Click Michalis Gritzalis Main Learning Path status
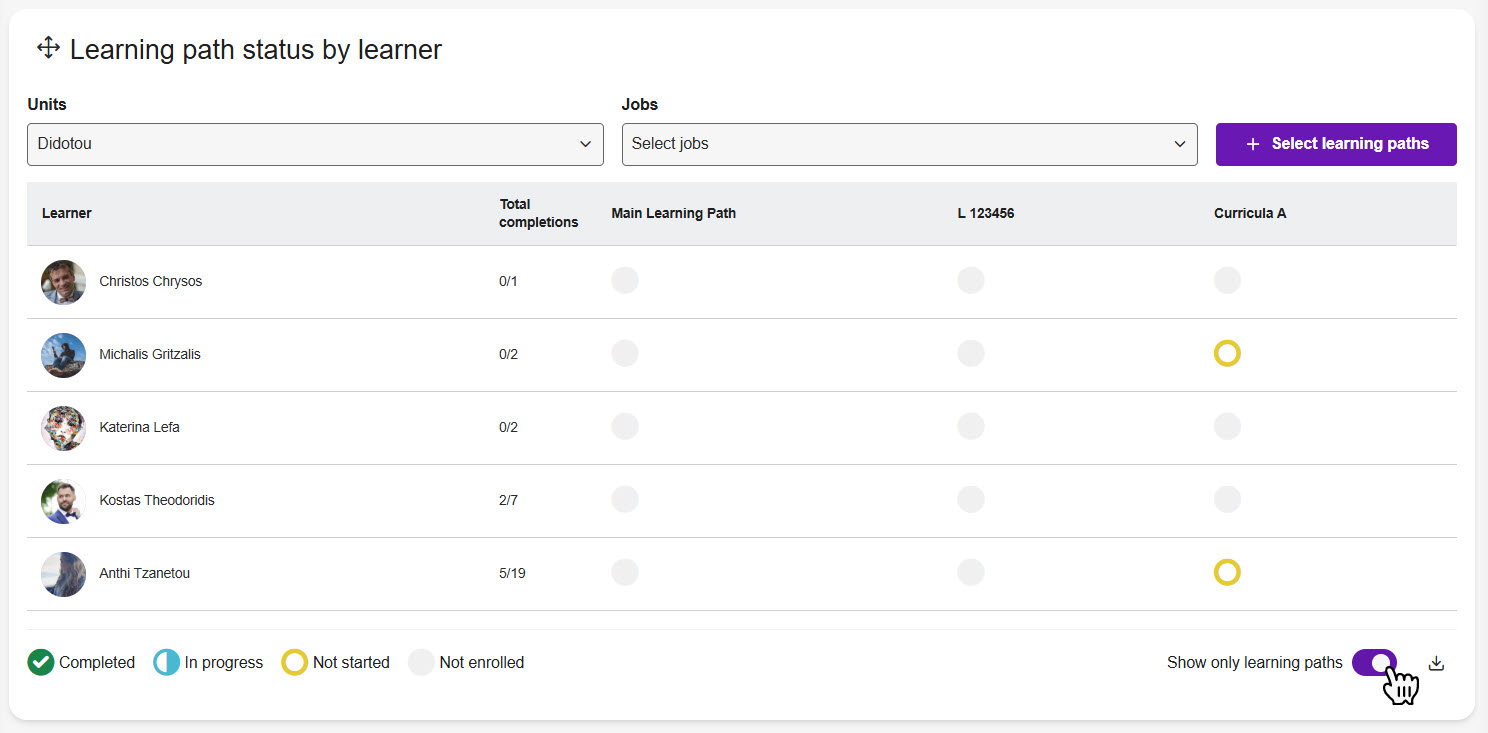 pyautogui.click(x=625, y=353)
